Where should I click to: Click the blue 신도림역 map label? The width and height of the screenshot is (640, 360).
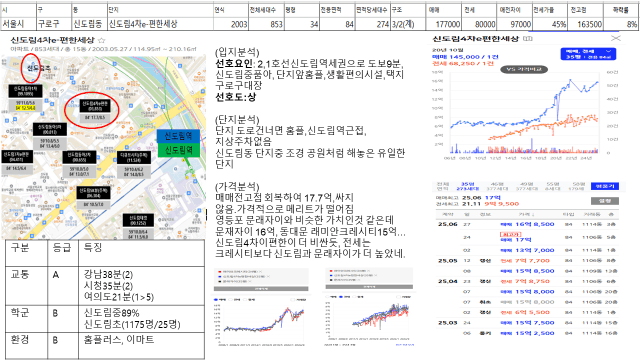(178, 136)
